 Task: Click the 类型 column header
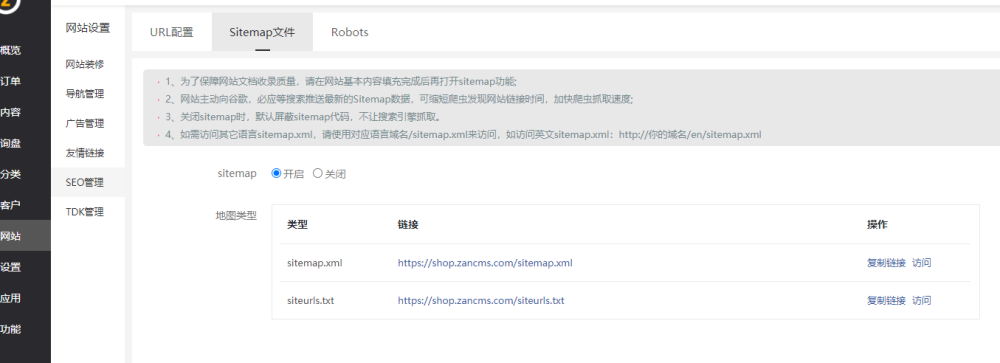[298, 225]
